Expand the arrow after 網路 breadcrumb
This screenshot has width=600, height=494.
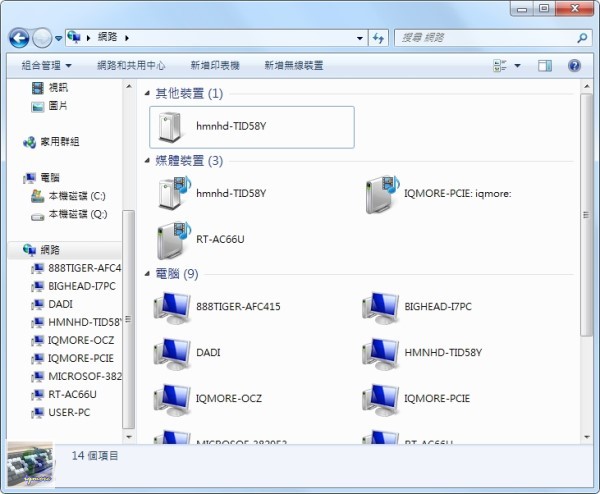[127, 38]
